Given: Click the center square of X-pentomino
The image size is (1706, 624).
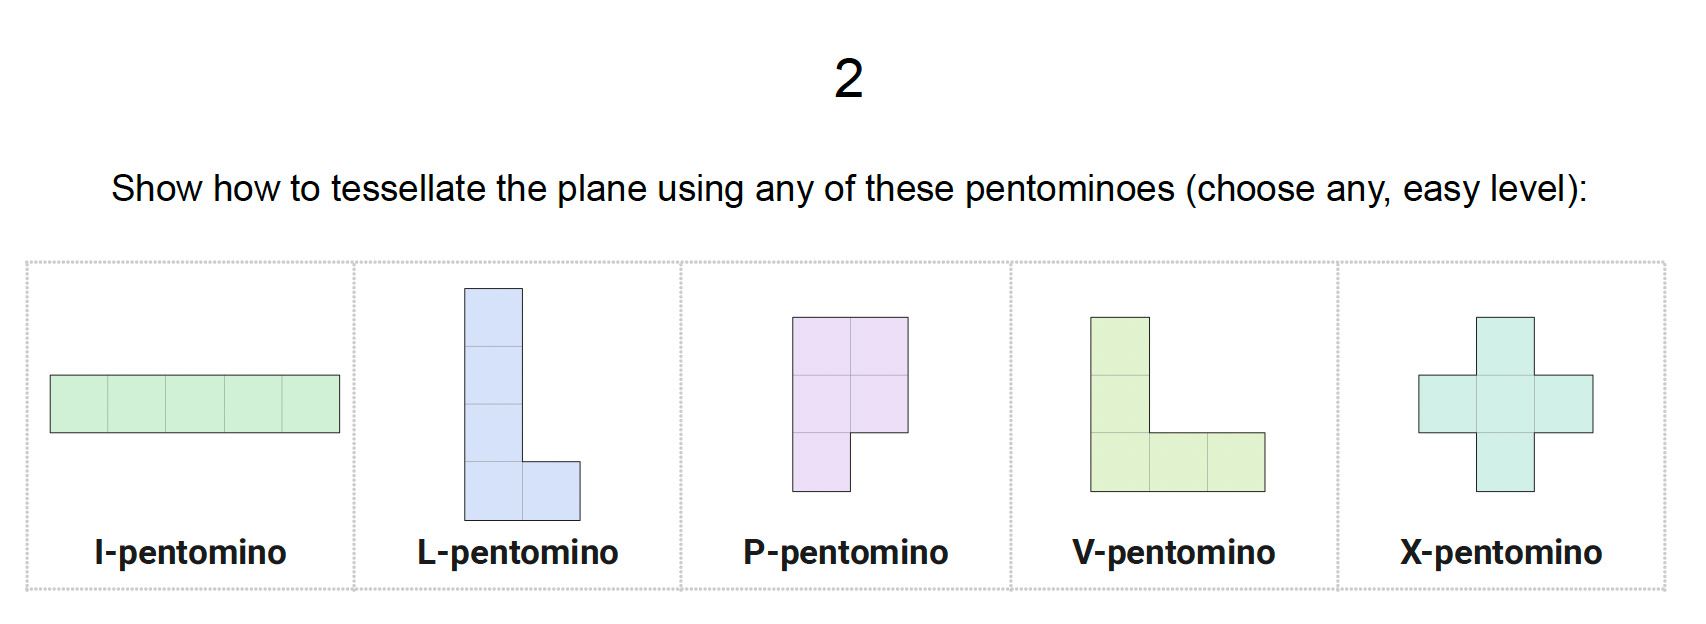Looking at the screenshot, I should coord(1505,404).
